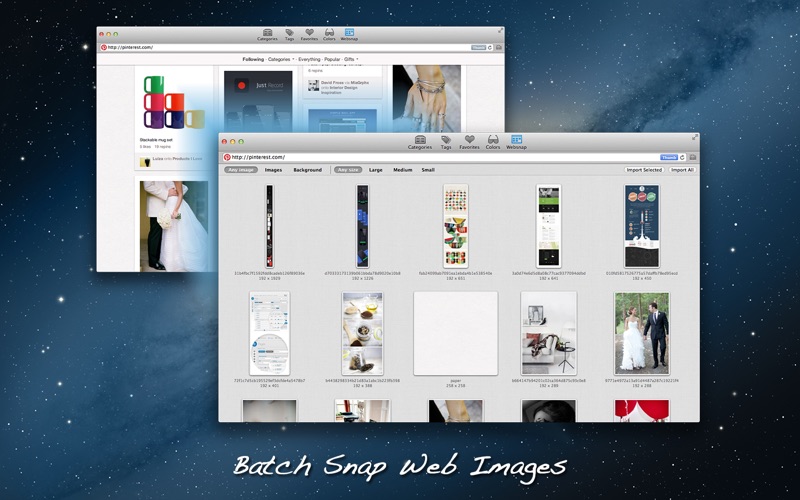
Task: Click the Import Selected button
Action: pyautogui.click(x=644, y=170)
